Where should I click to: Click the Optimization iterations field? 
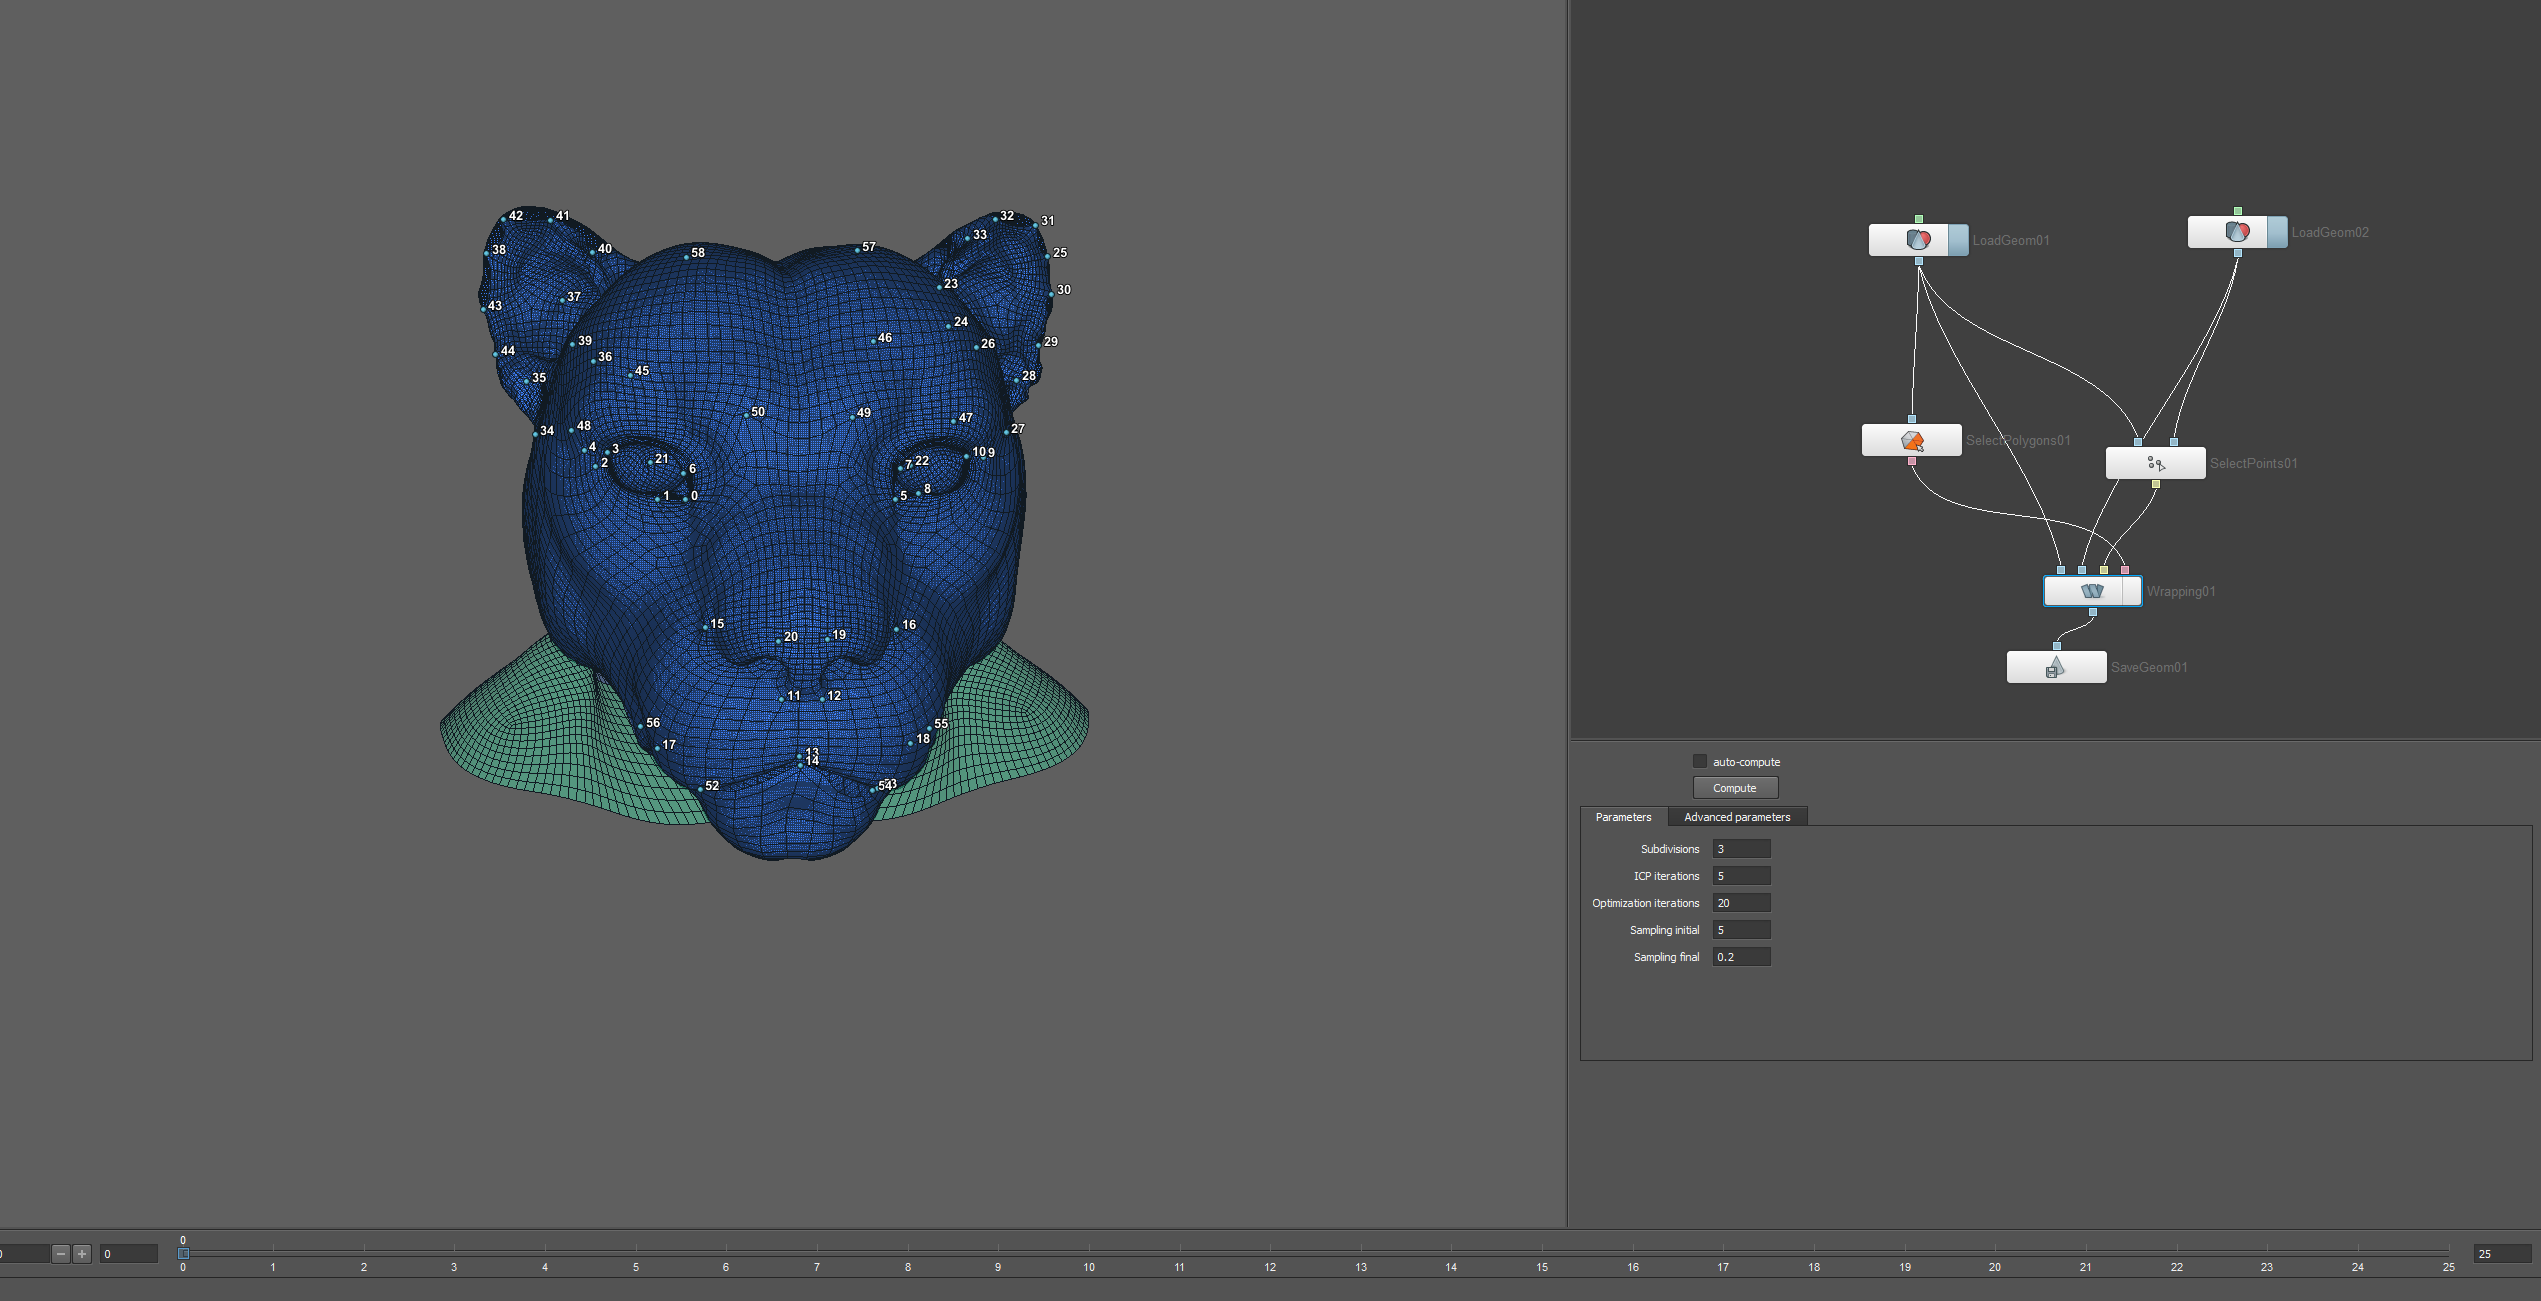(x=1741, y=903)
